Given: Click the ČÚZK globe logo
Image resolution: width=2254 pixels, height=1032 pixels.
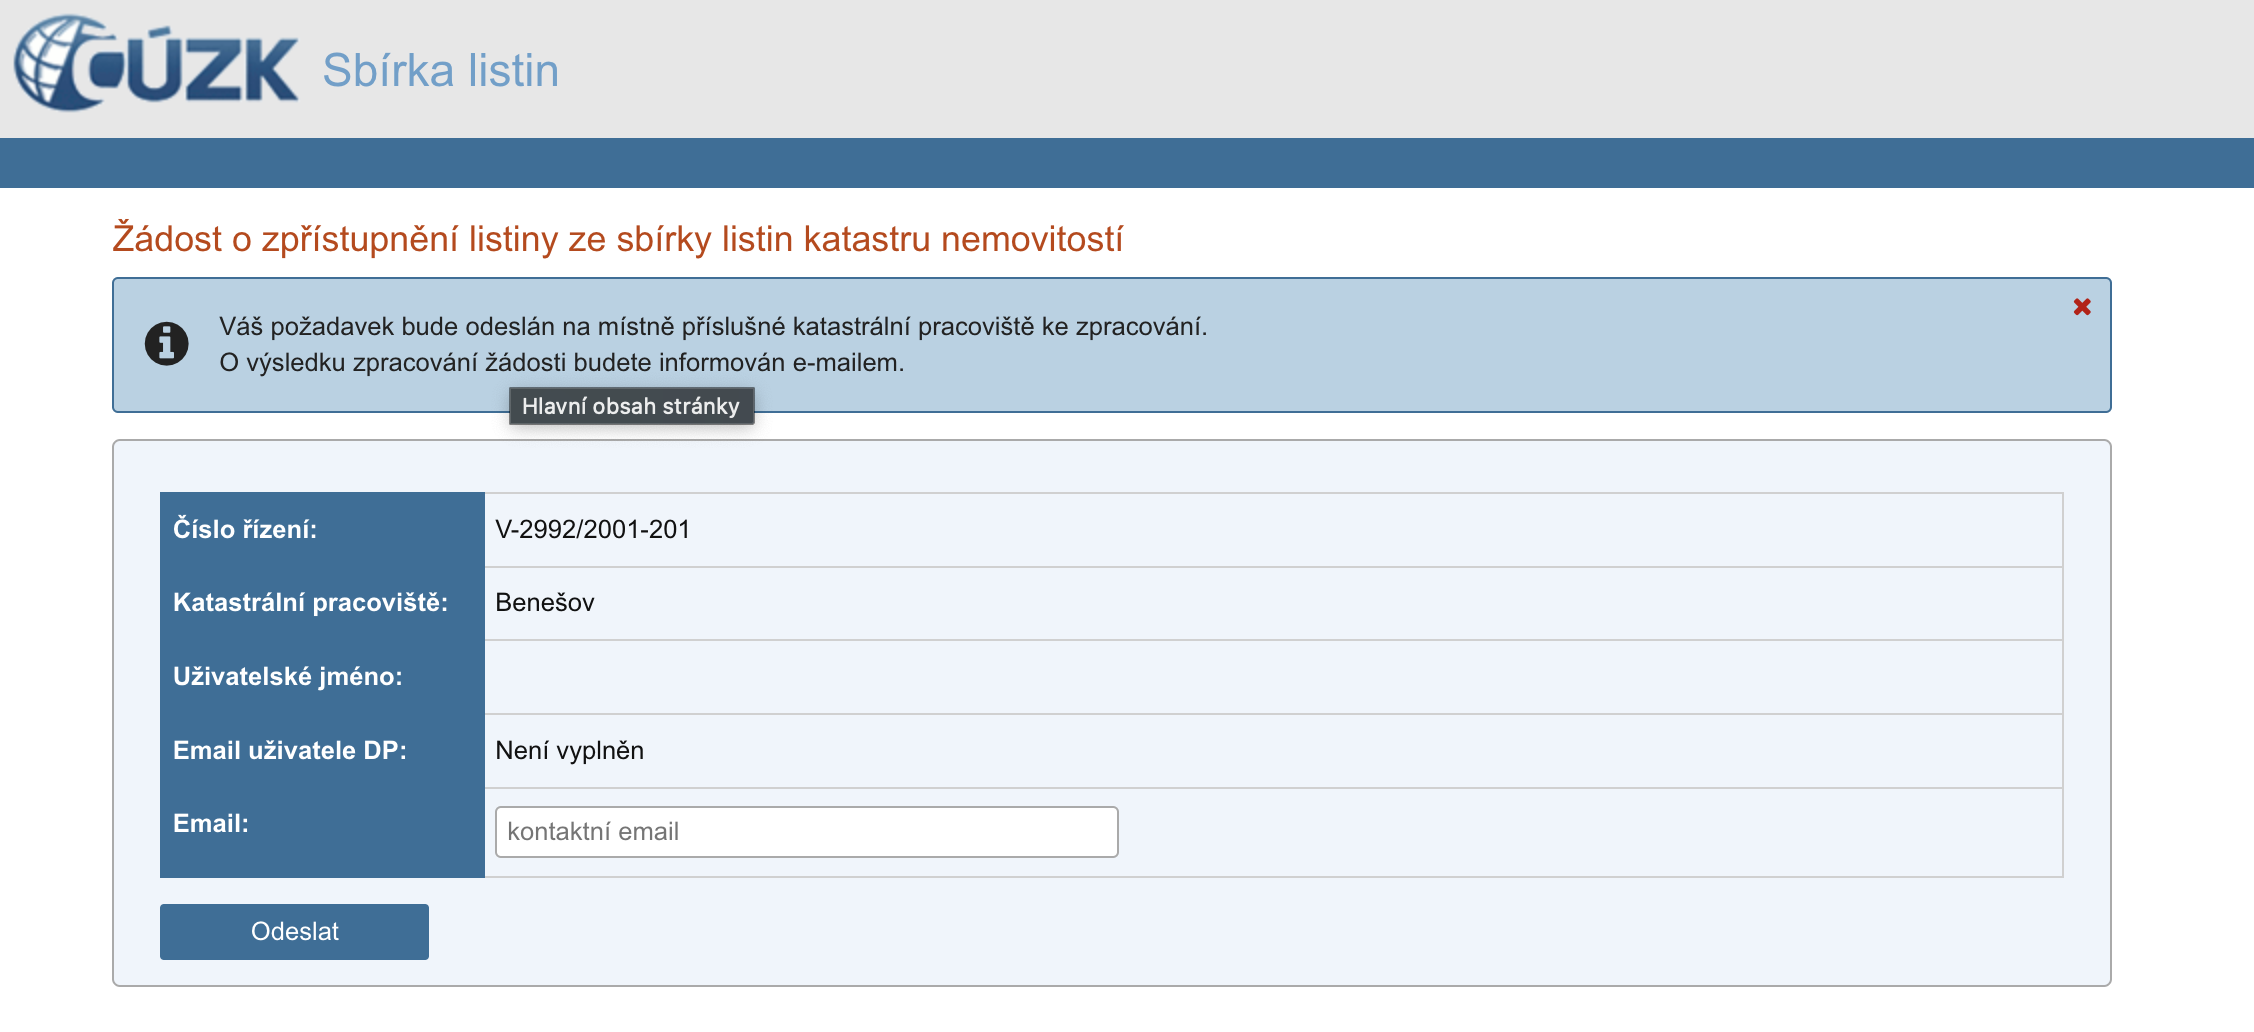Looking at the screenshot, I should (155, 64).
